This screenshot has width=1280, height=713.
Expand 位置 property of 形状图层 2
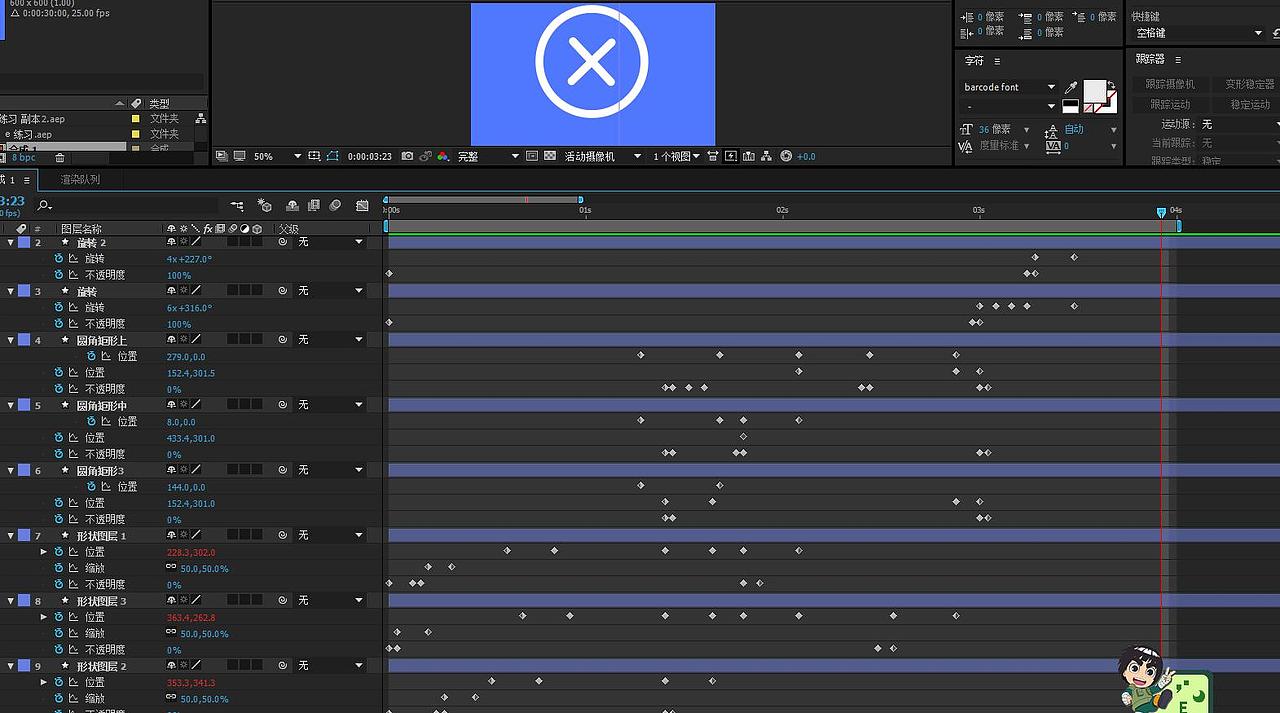click(43, 682)
